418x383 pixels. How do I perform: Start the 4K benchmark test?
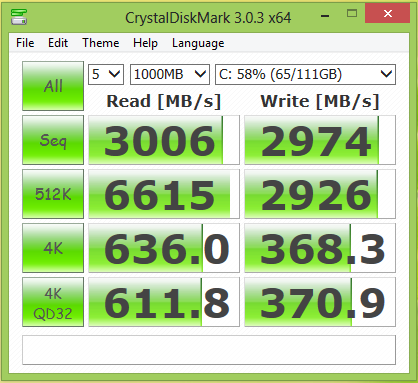[x=53, y=248]
